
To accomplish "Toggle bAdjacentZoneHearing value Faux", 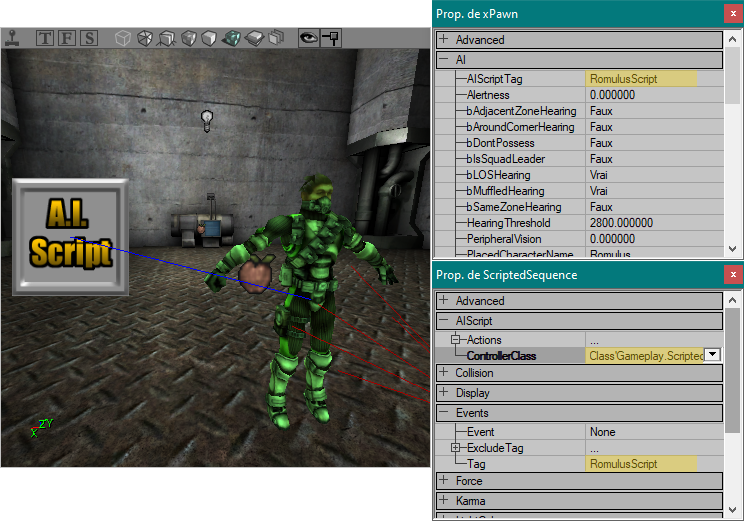I will coord(601,111).
